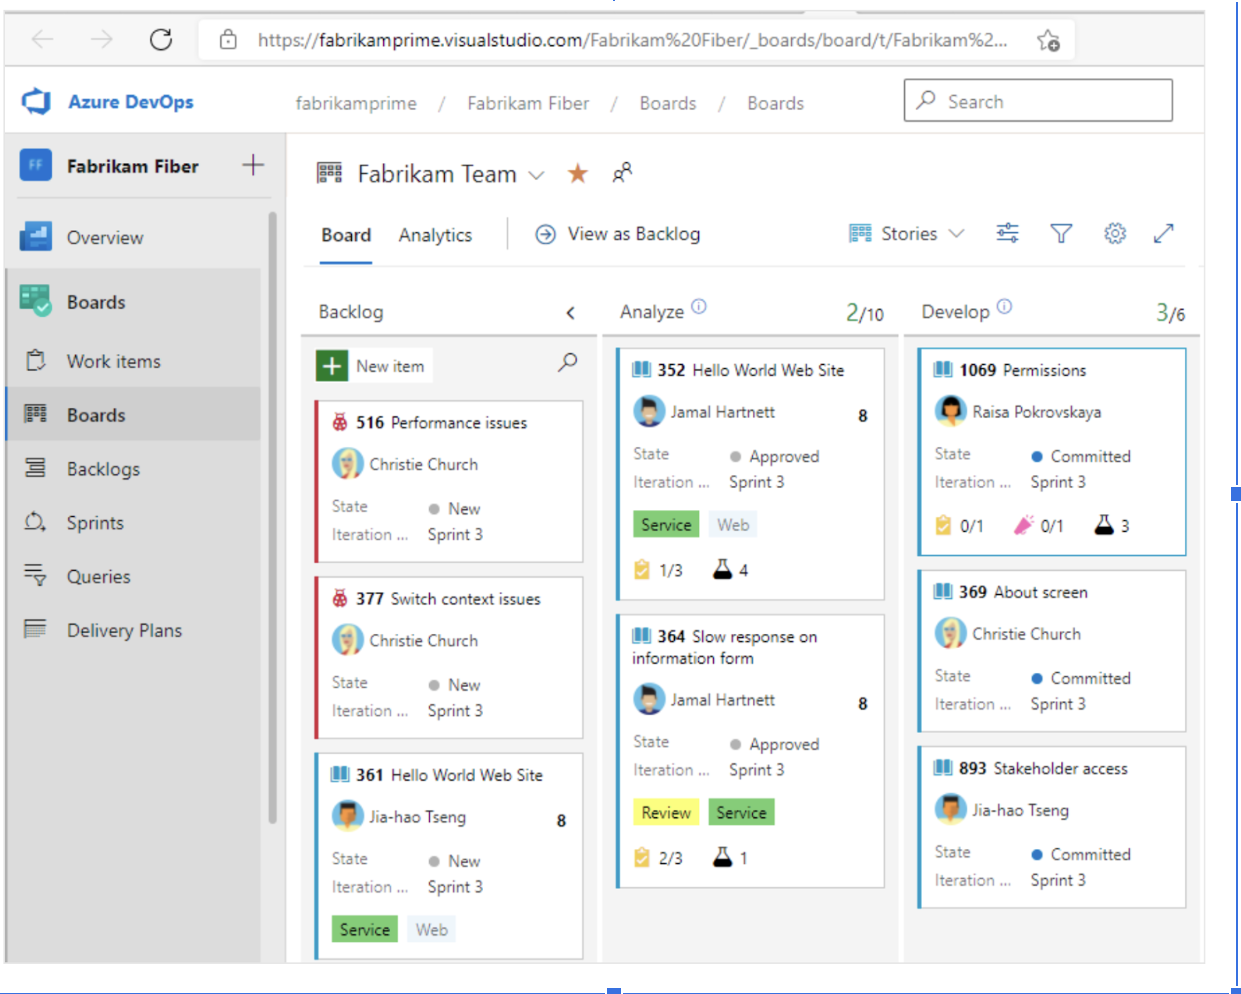Screen dimensions: 1241x994
Task: Expand the Fabrikam Team selector chevron
Action: click(536, 175)
